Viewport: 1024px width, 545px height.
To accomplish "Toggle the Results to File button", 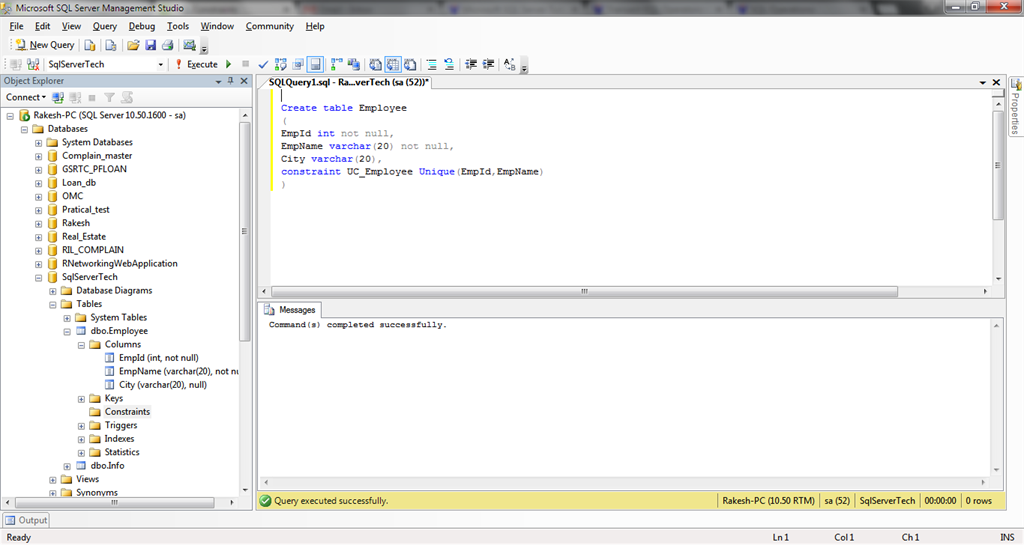I will 410,64.
